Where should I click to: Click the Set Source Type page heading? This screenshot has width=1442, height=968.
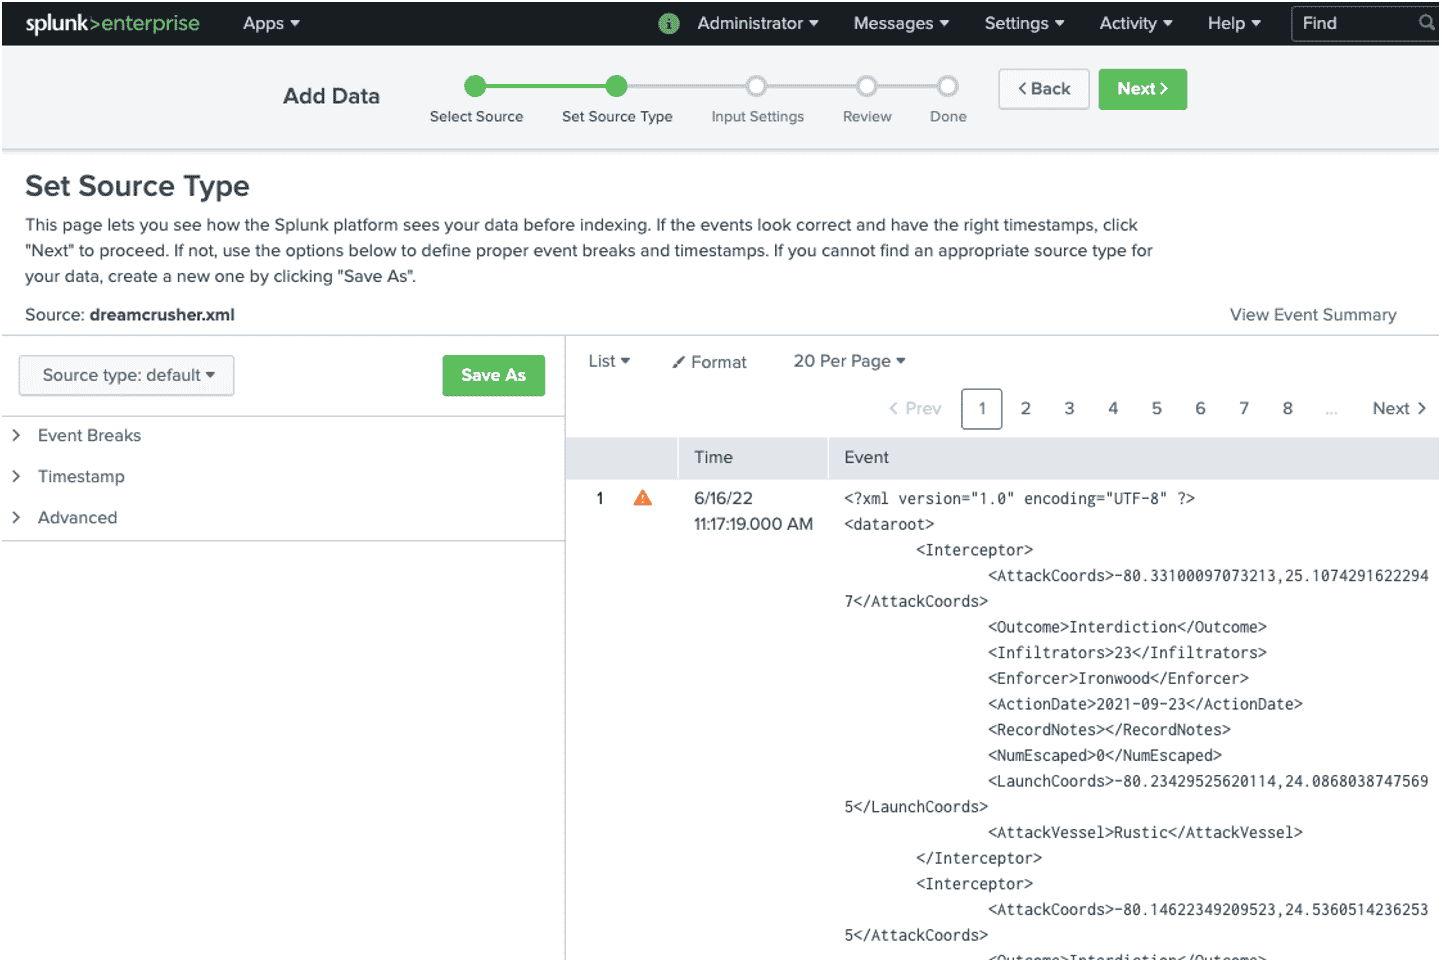137,186
